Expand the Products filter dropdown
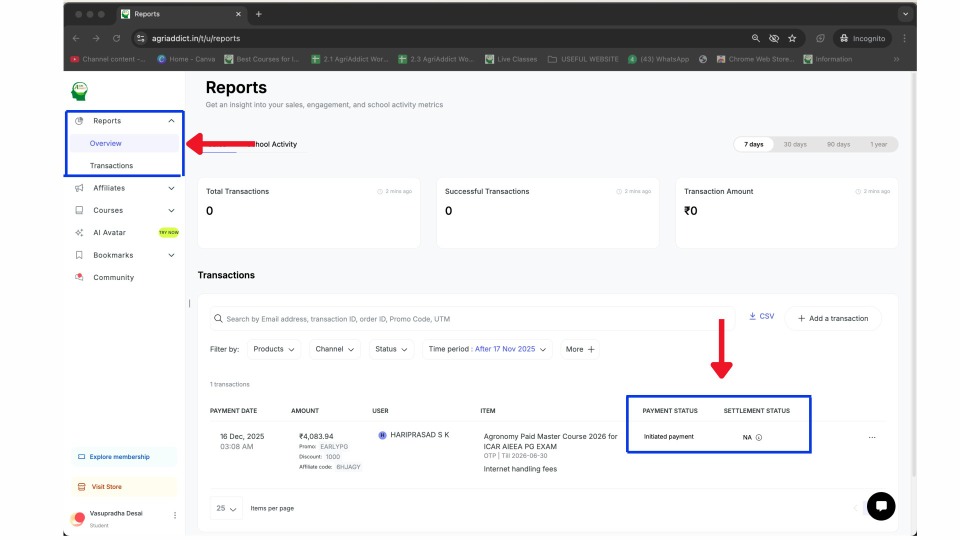 pos(275,349)
